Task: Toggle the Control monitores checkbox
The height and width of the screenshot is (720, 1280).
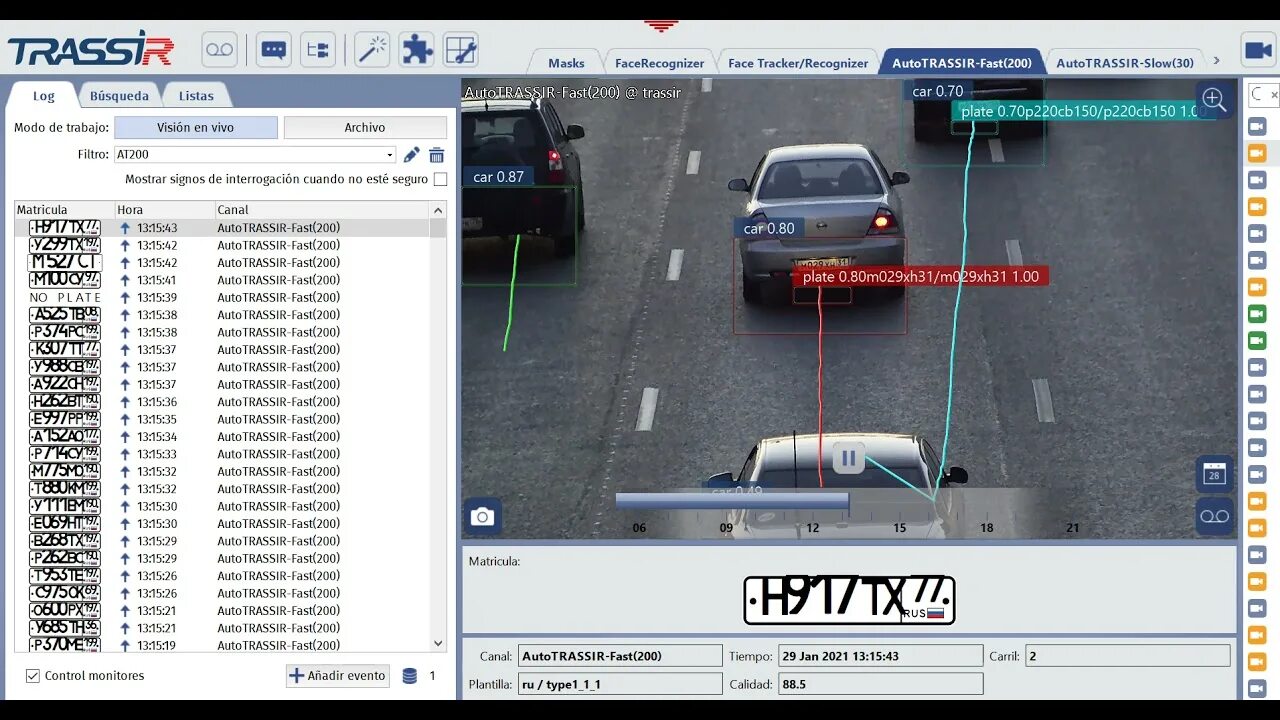Action: click(x=33, y=676)
